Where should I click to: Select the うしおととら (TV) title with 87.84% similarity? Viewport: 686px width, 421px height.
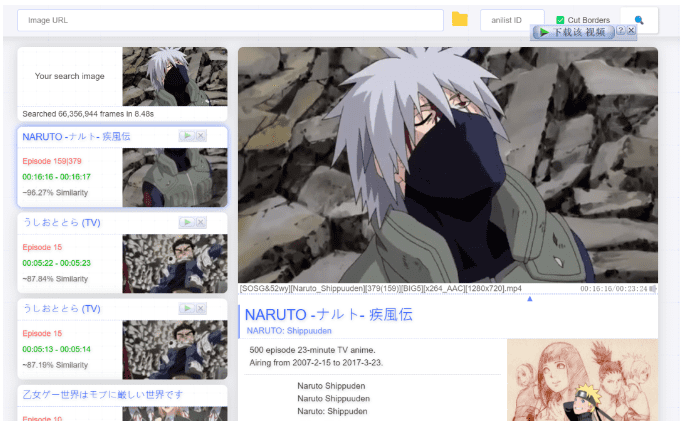tap(62, 223)
